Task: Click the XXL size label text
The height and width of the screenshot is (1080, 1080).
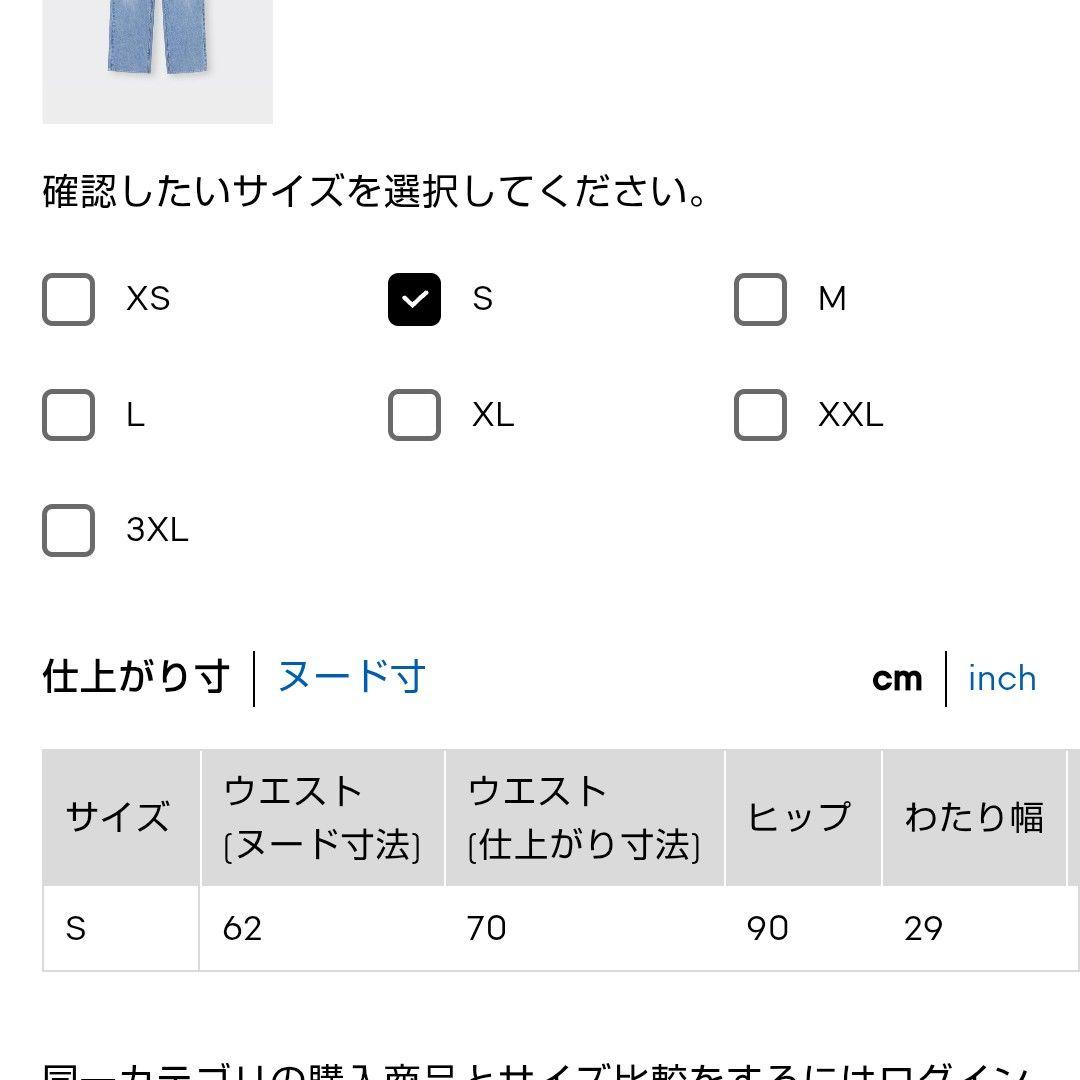Action: click(x=851, y=415)
